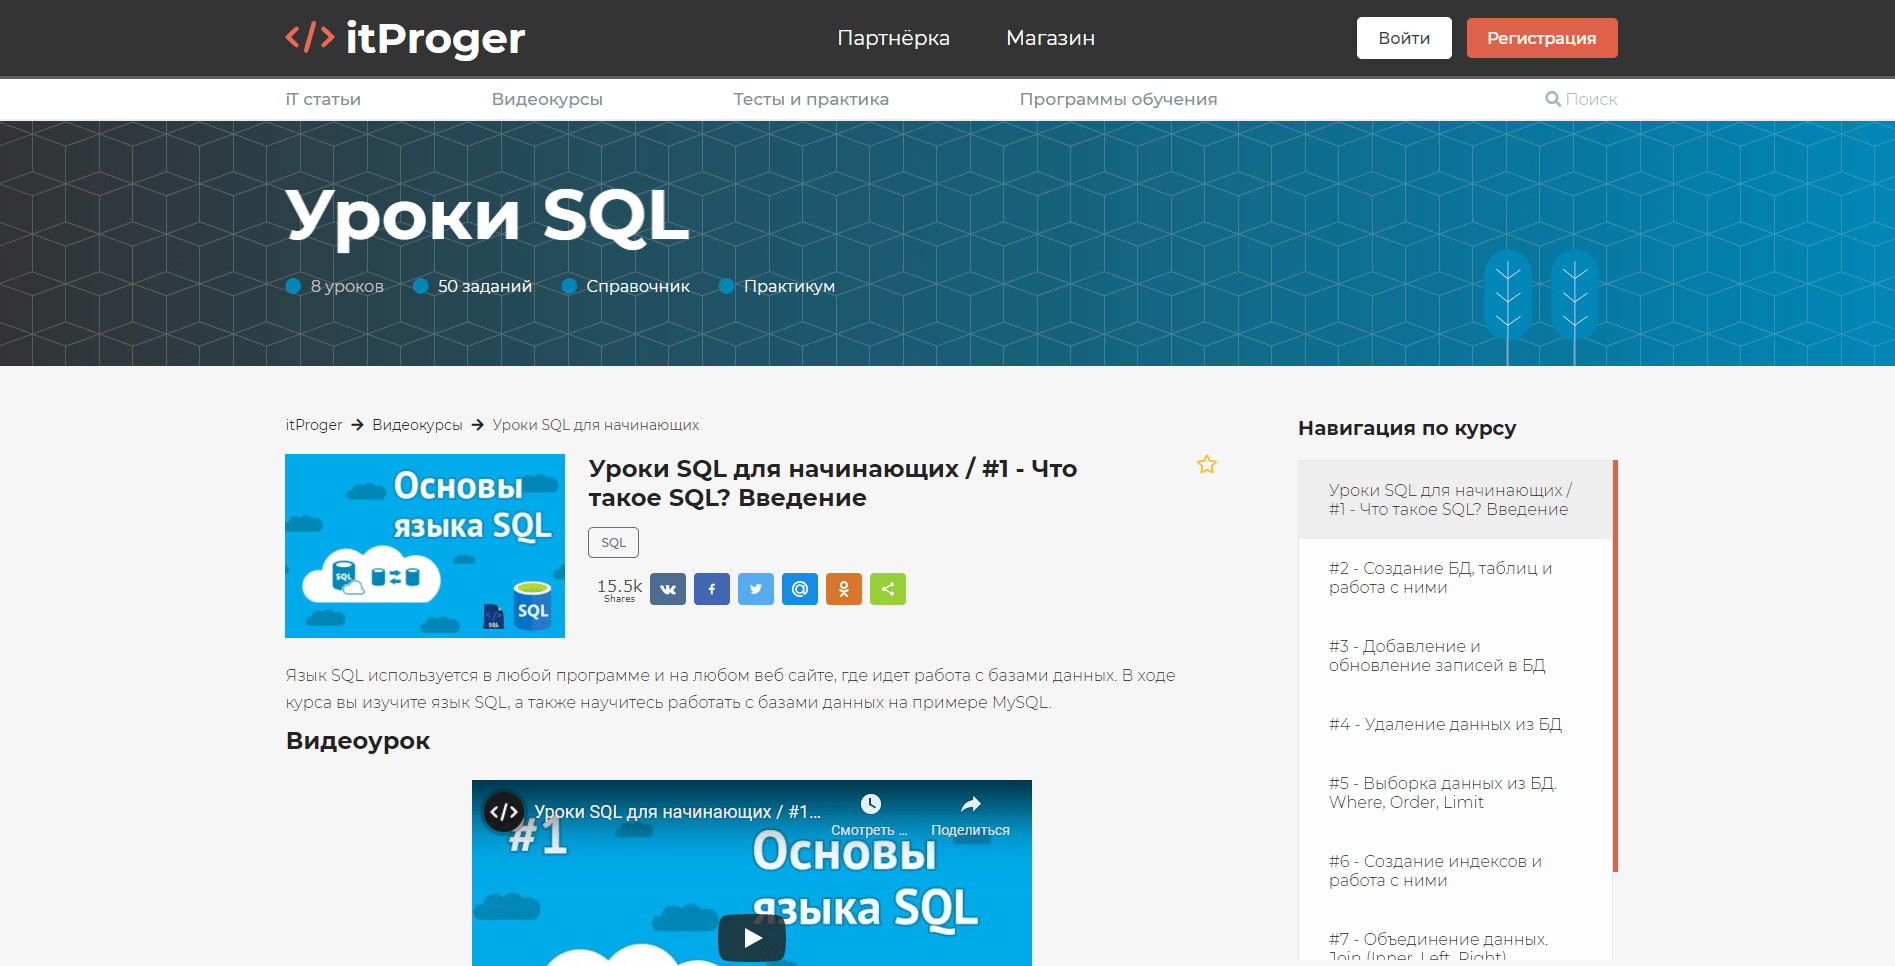The width and height of the screenshot is (1895, 966).
Task: Share lesson on Odnoklassniki icon
Action: coord(844,589)
